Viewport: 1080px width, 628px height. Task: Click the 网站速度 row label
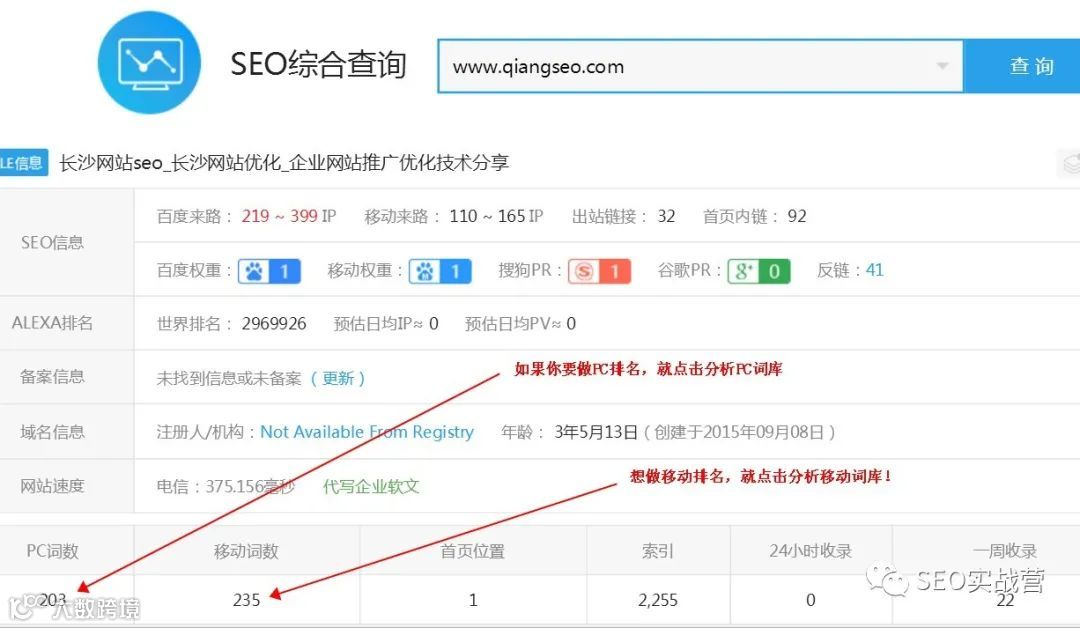[52, 486]
